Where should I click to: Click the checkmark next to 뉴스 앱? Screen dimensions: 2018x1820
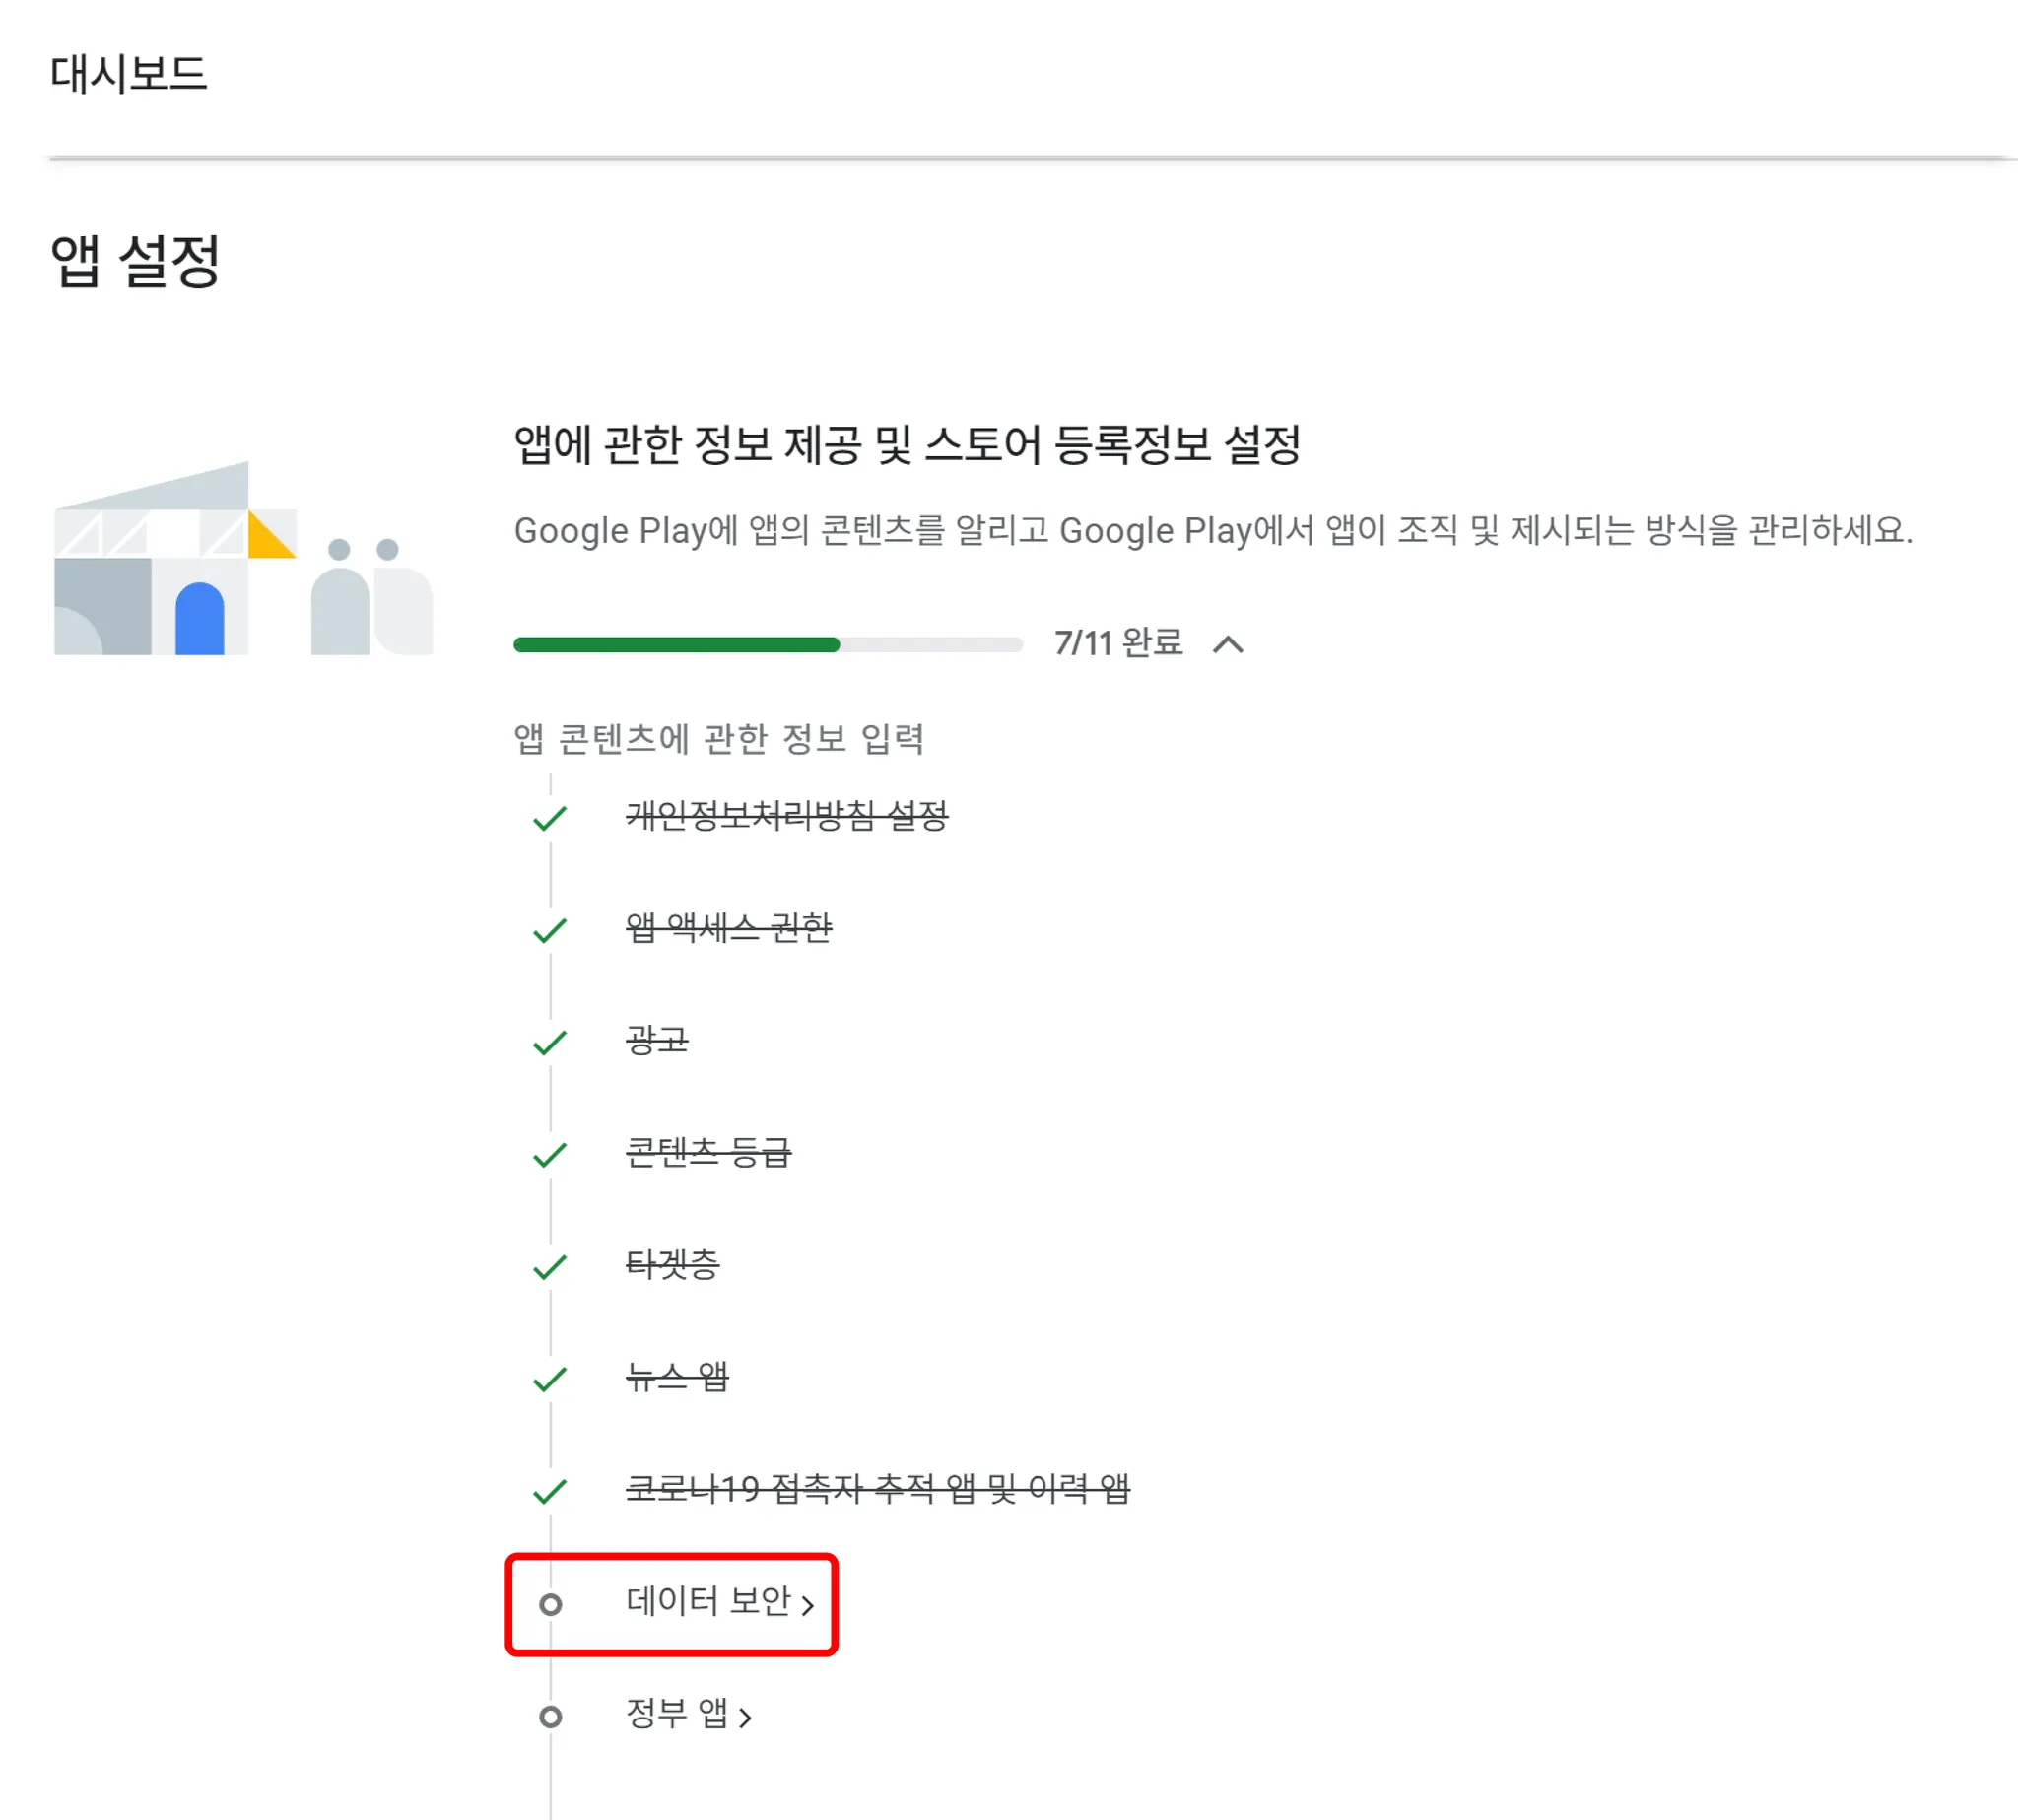point(550,1379)
